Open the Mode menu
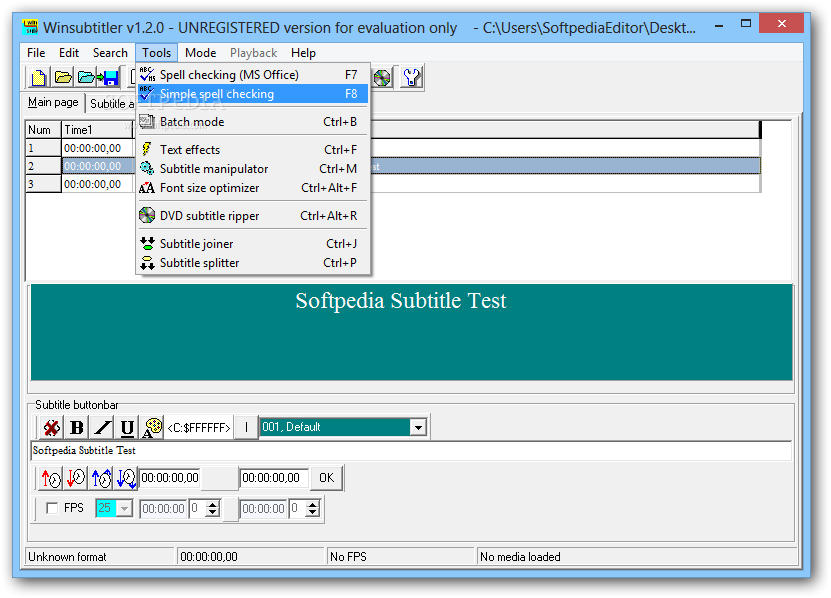831x598 pixels. [x=200, y=53]
